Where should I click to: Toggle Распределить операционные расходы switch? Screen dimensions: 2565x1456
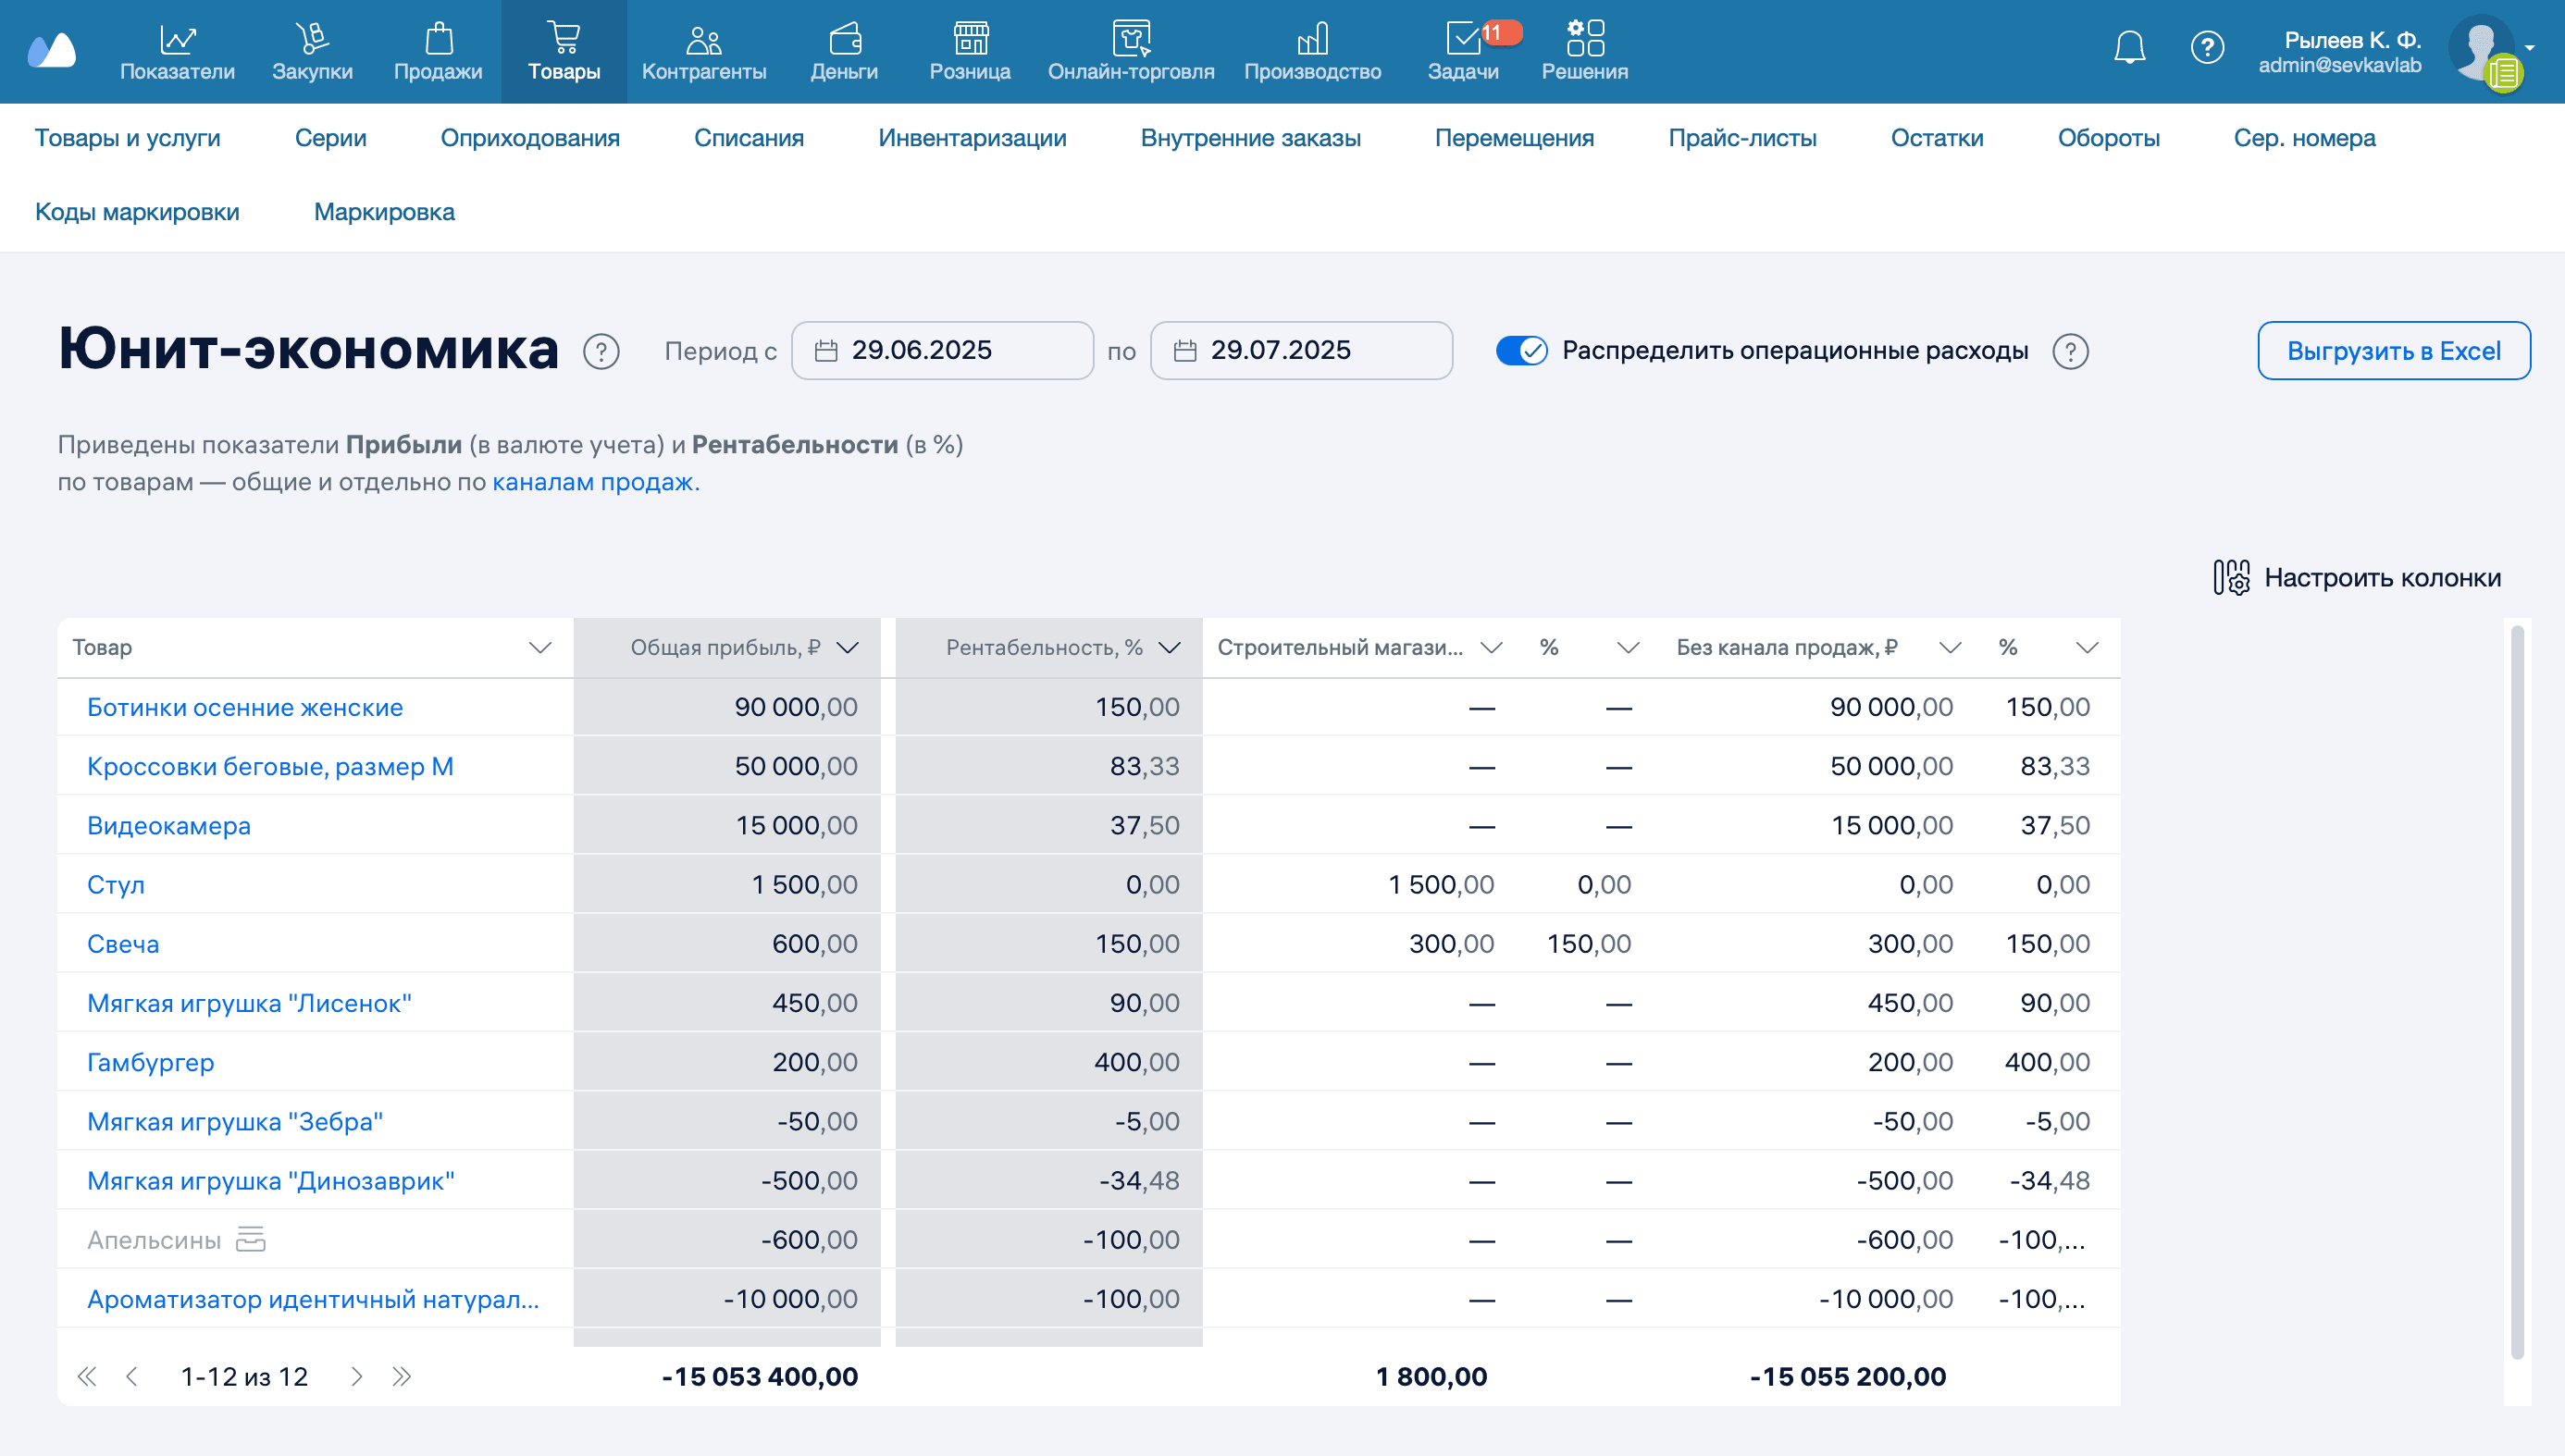[1521, 351]
